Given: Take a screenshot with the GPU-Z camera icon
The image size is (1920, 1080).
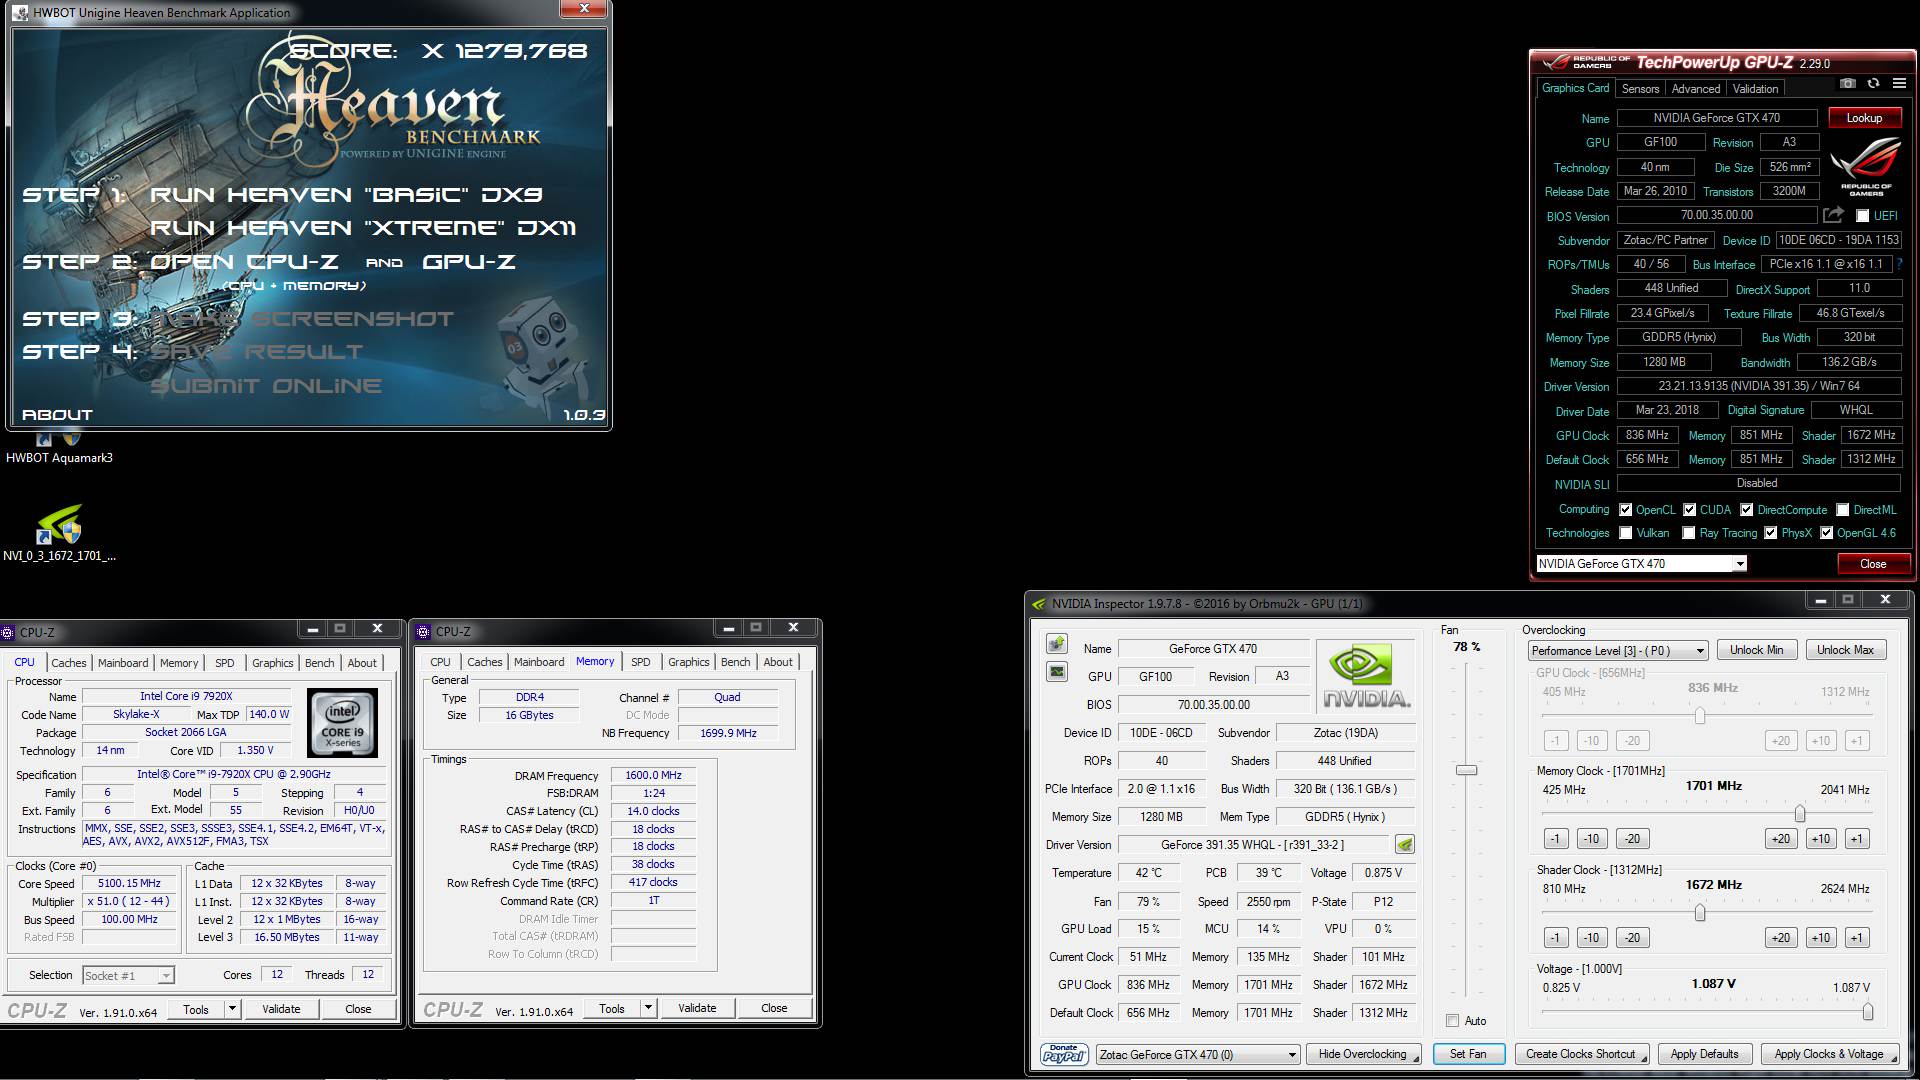Looking at the screenshot, I should 1848,84.
